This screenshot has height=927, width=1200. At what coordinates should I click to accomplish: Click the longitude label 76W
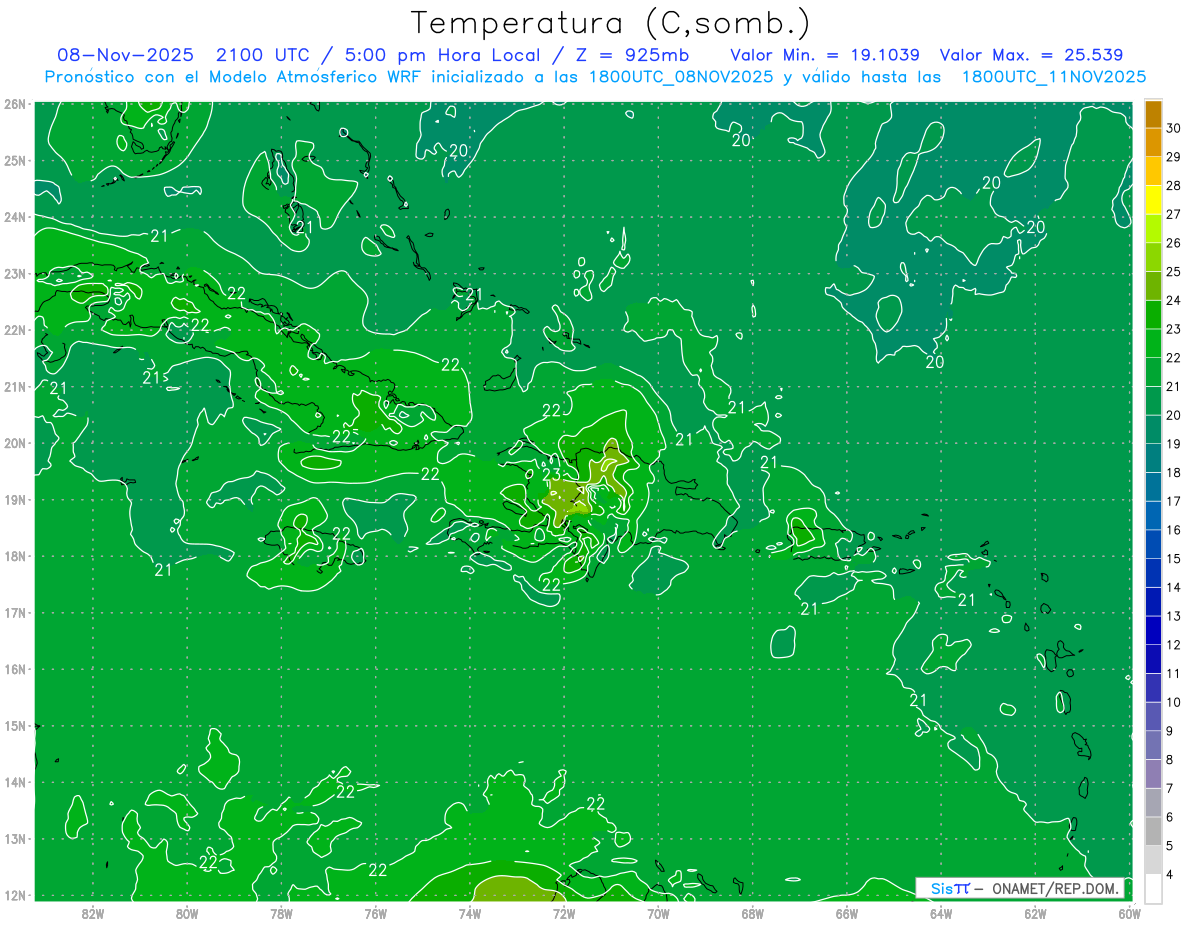[375, 912]
